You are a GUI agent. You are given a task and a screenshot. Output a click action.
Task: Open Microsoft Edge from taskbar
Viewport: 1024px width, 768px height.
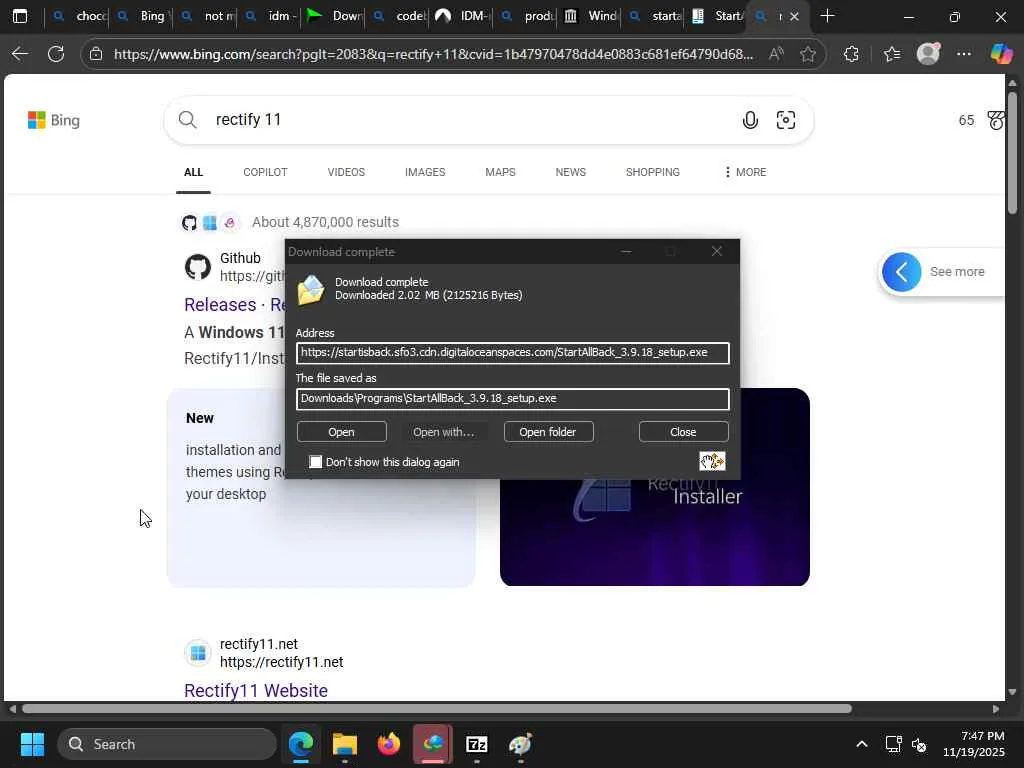(x=301, y=744)
